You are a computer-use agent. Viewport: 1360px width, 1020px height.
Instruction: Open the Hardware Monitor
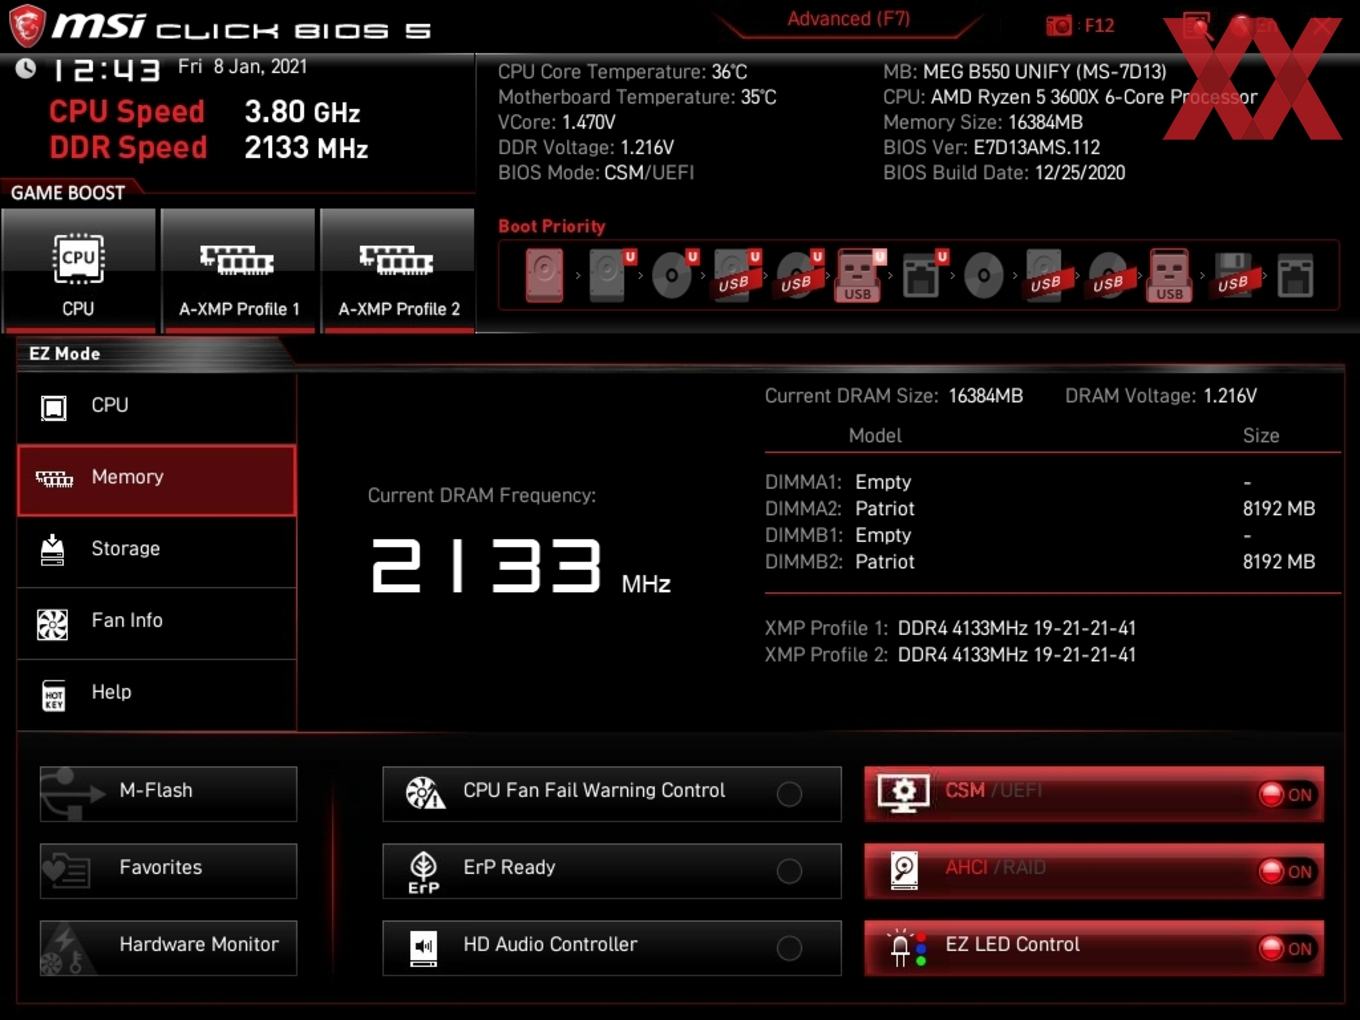168,948
